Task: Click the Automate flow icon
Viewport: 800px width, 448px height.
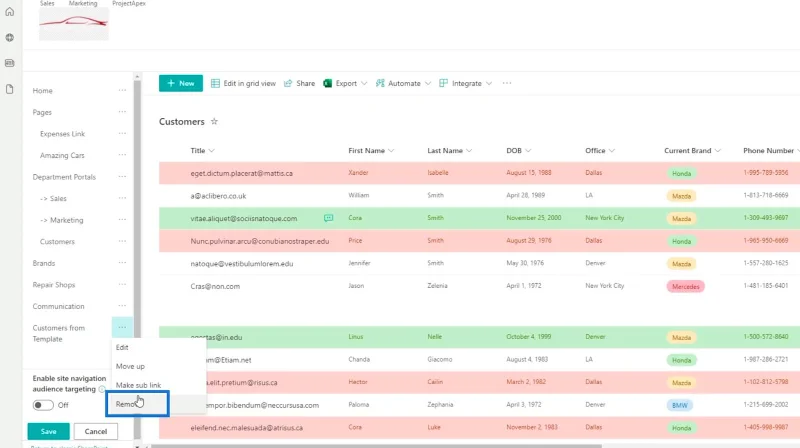Action: coord(380,83)
